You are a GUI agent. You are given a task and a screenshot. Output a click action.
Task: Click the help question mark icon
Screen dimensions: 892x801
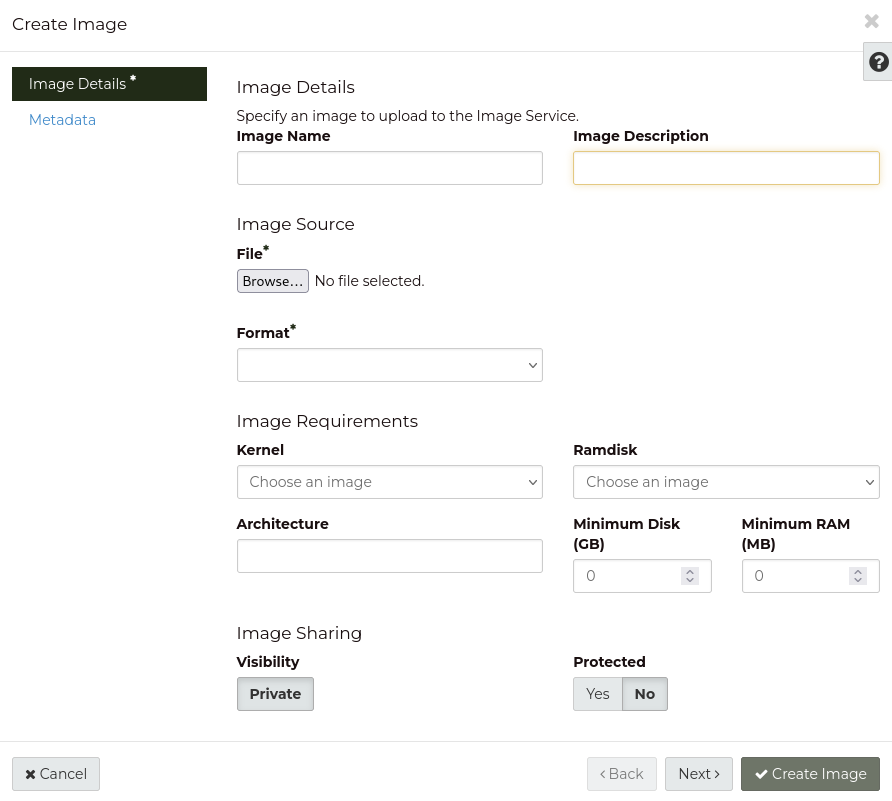point(878,62)
